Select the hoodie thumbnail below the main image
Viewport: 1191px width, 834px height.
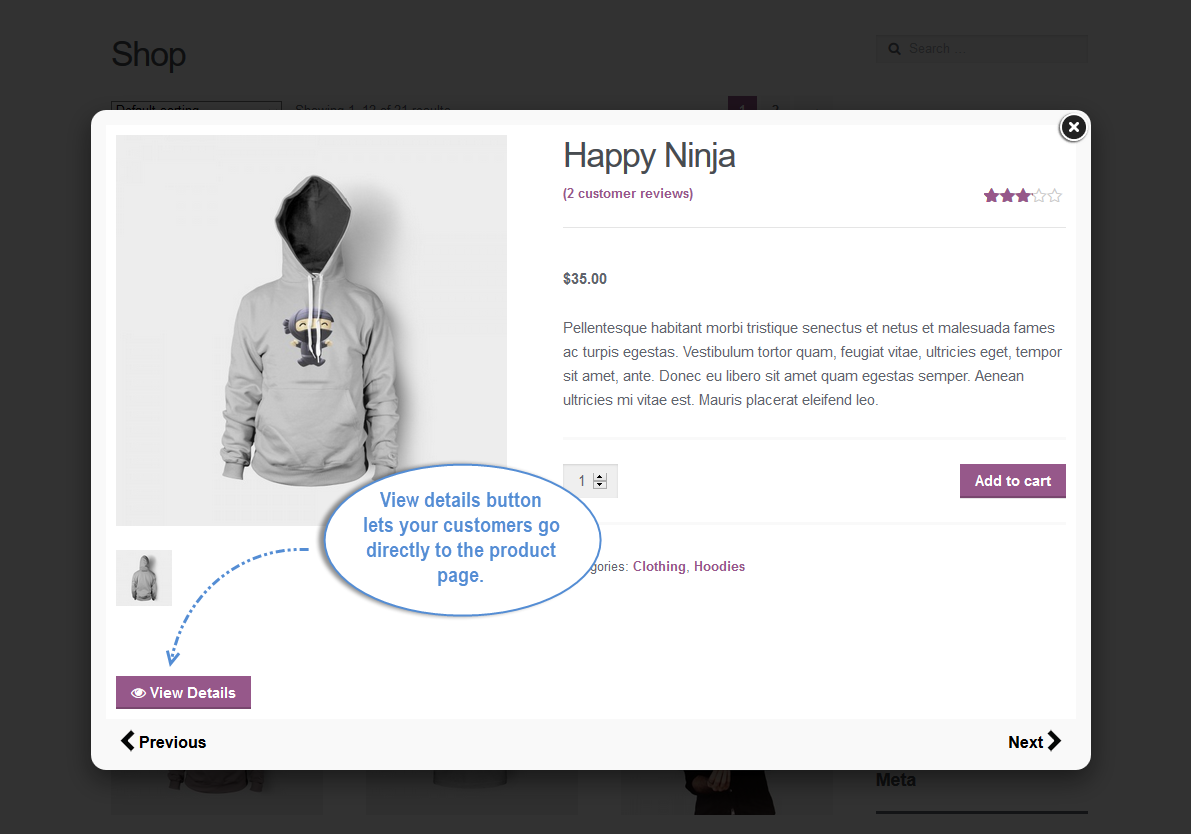[x=143, y=577]
